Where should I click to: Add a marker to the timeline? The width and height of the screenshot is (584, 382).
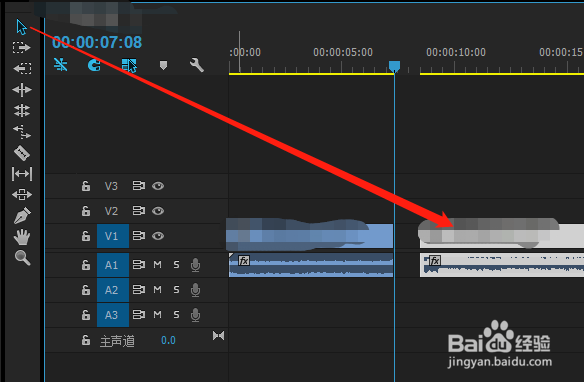pos(163,66)
